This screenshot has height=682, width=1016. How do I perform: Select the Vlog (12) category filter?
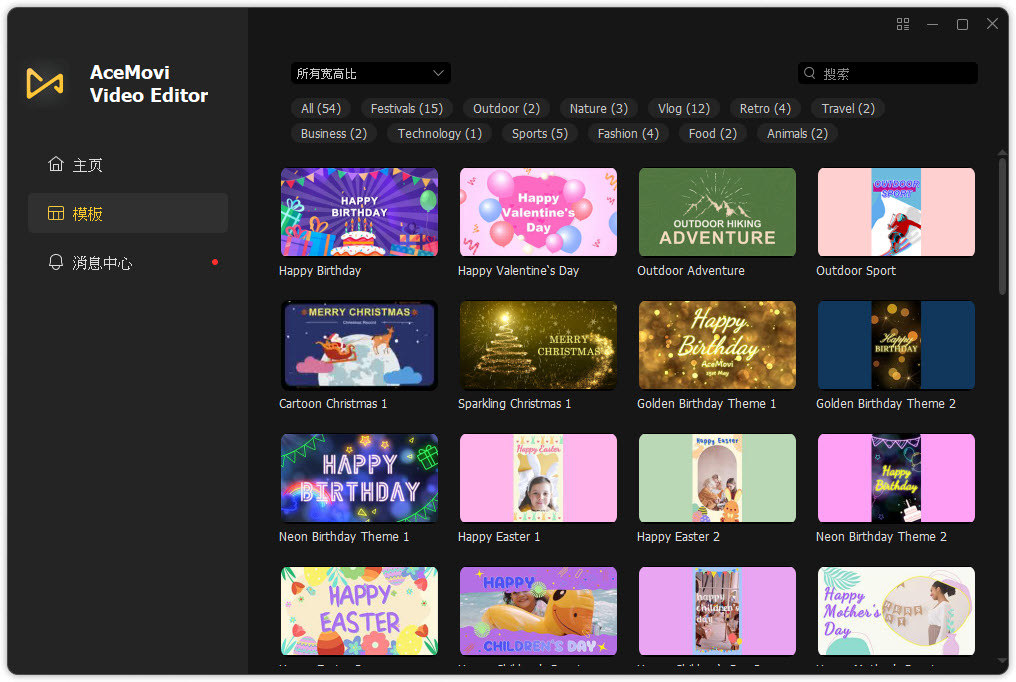coord(684,108)
